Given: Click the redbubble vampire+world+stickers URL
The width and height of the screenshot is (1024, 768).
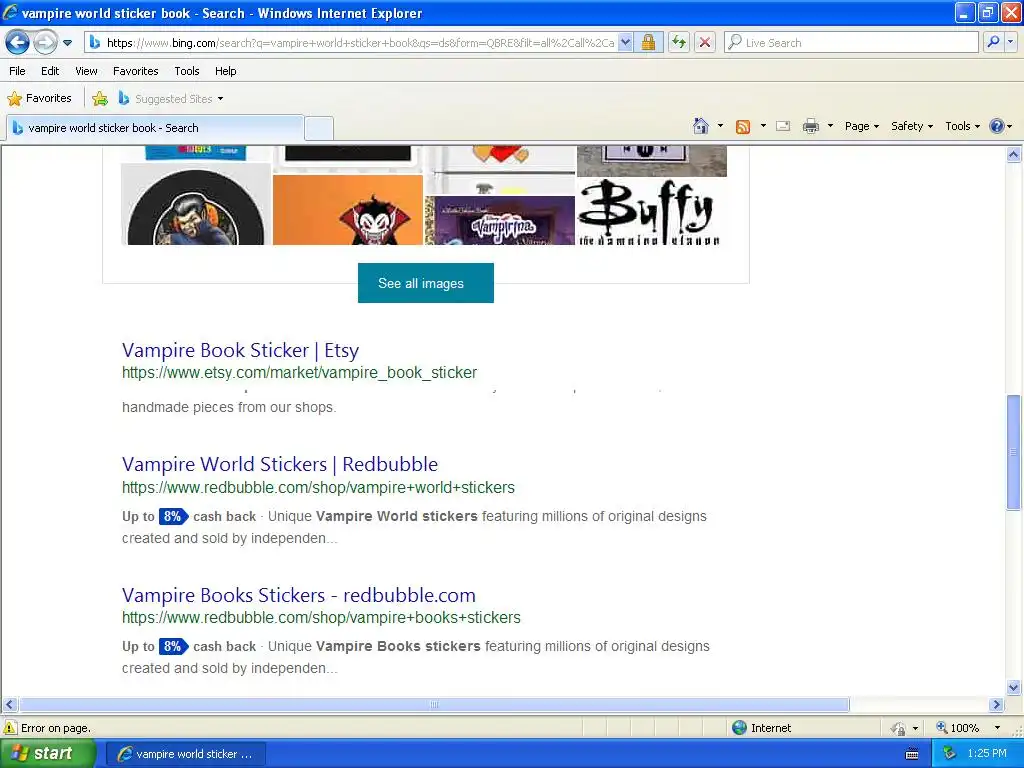Looking at the screenshot, I should click(x=318, y=488).
